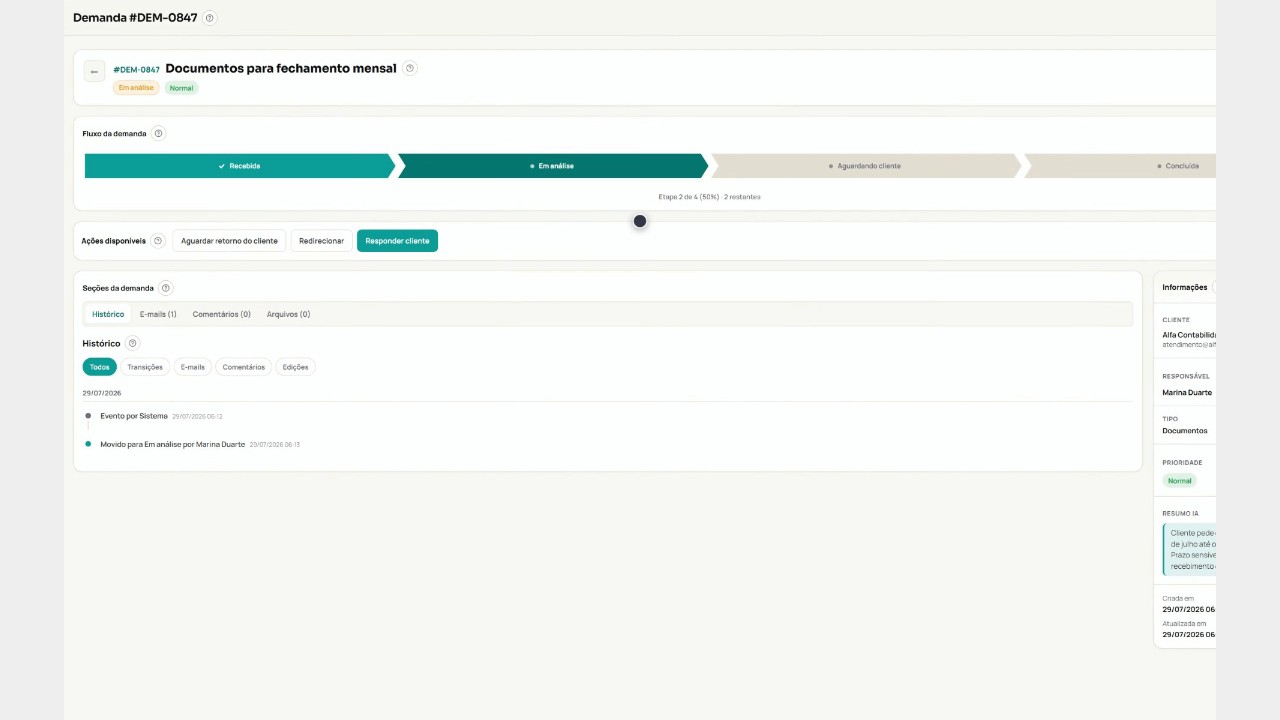The image size is (1280, 720).
Task: Click the back arrow beside #DEM-0847
Action: [x=94, y=71]
